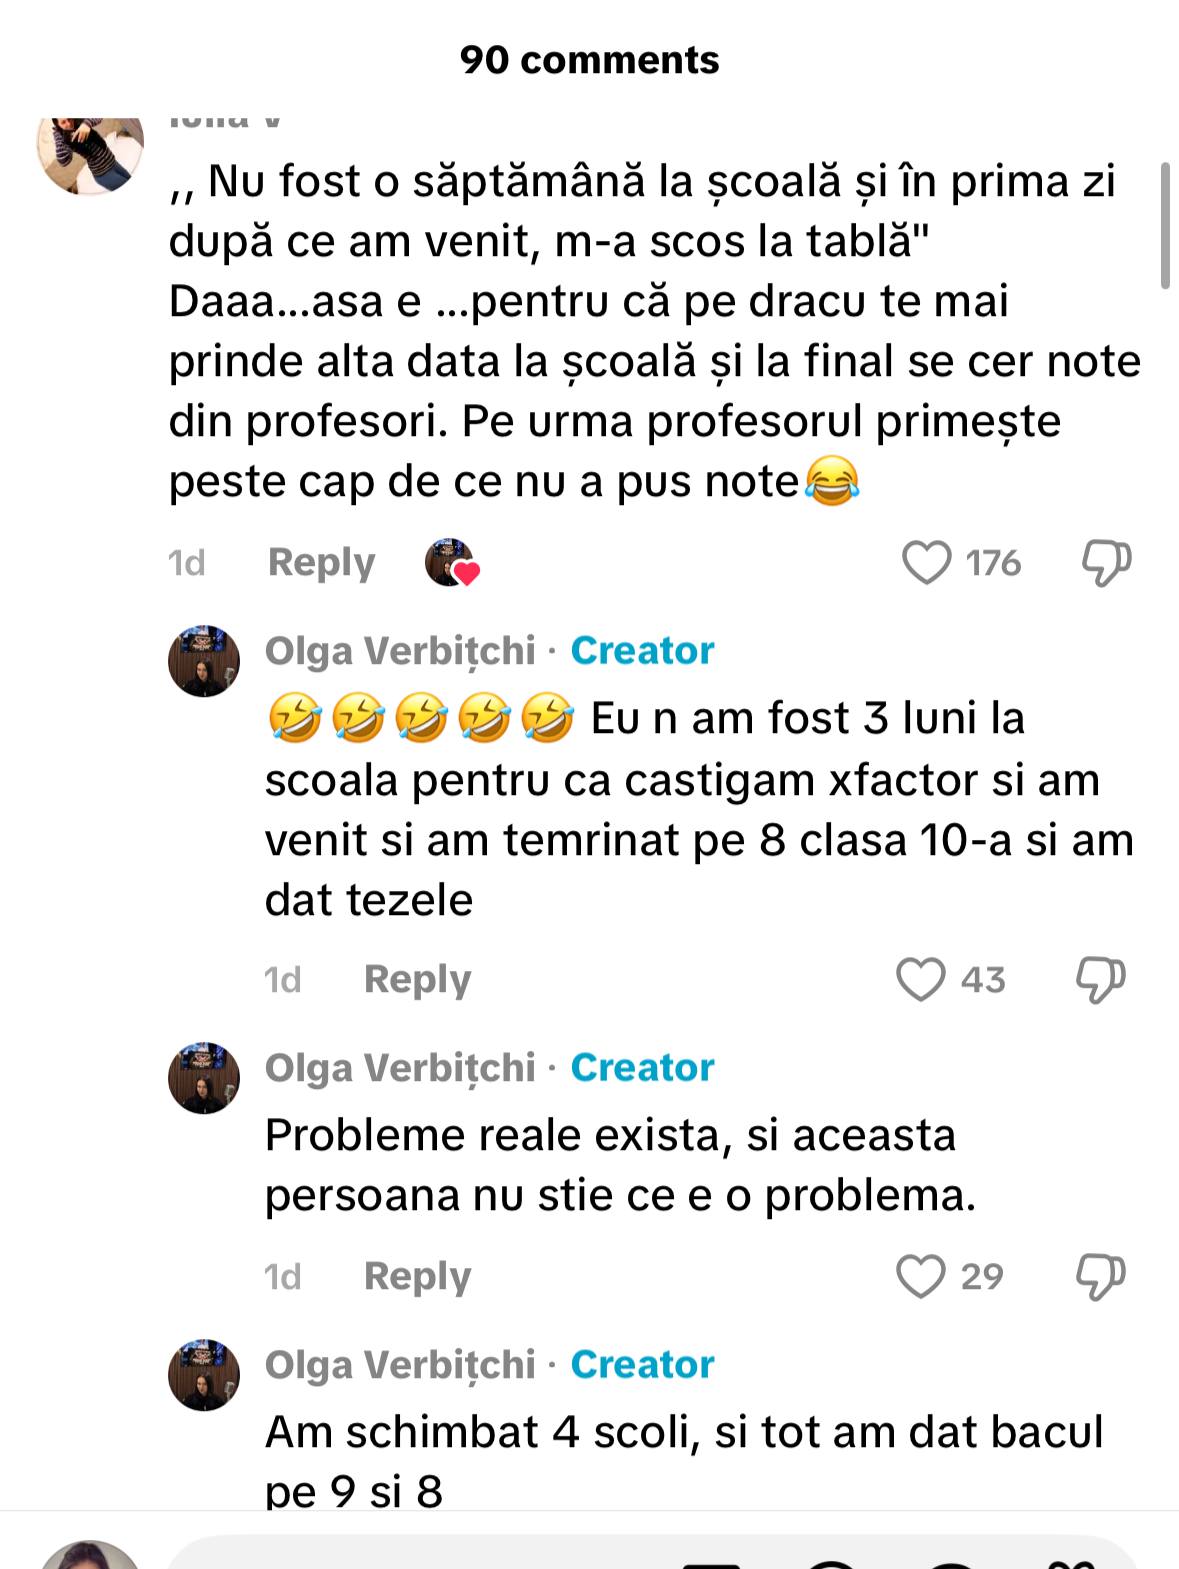Dislike the top comment about school

point(1106,562)
